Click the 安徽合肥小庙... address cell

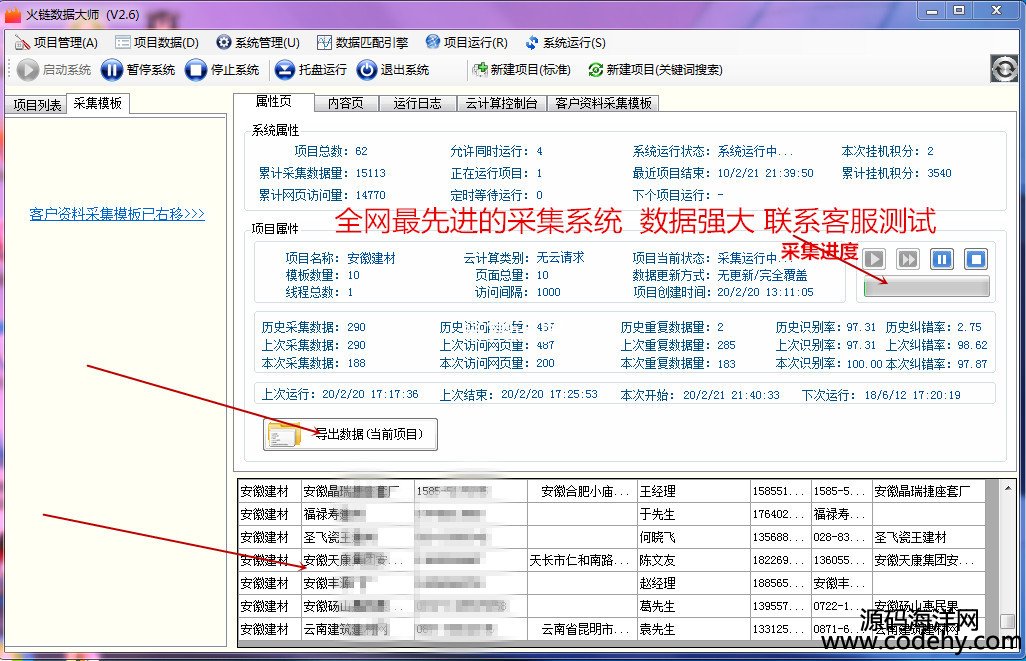tap(582, 491)
